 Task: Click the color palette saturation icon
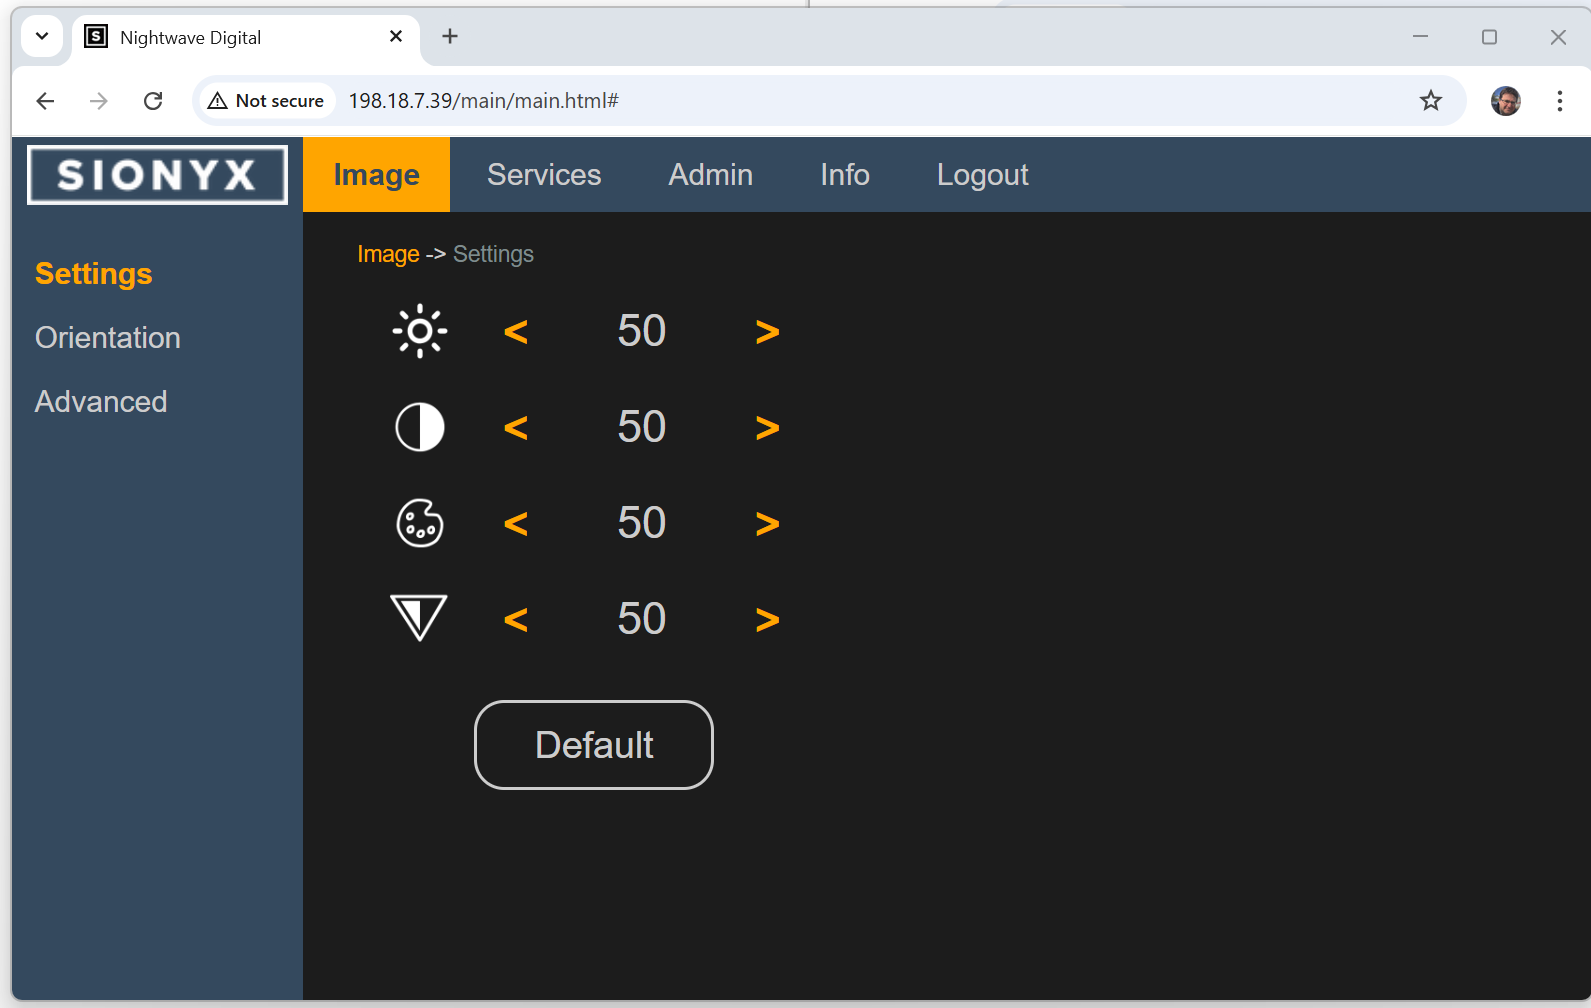click(420, 523)
